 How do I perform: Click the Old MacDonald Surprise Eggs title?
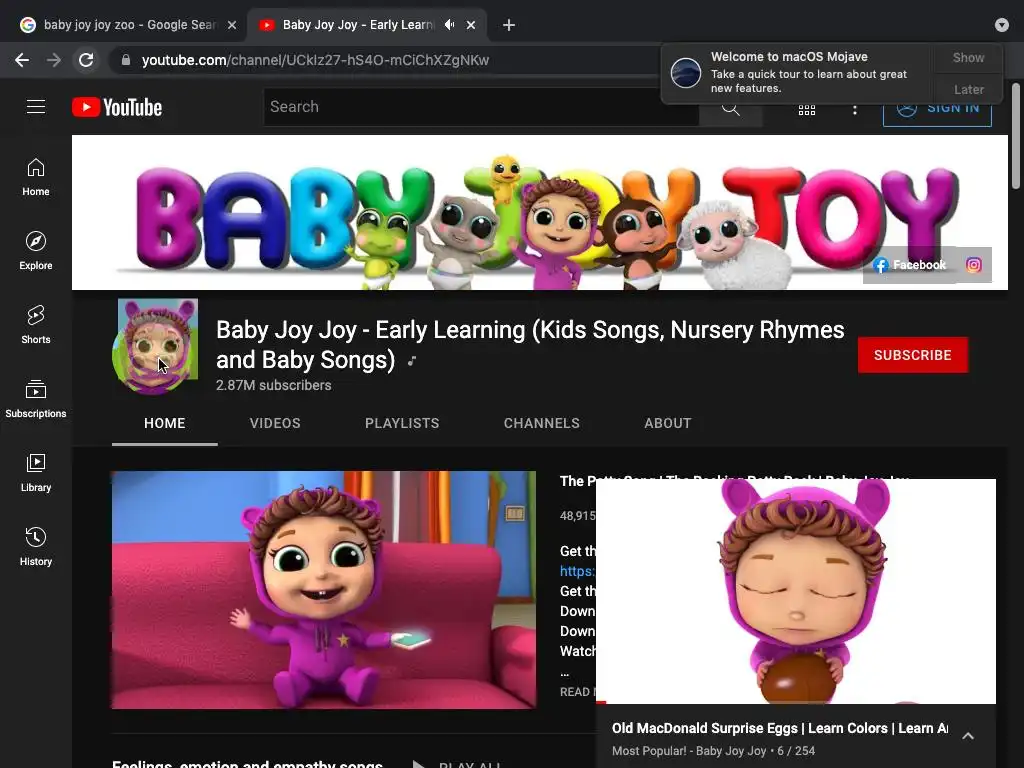pos(780,728)
